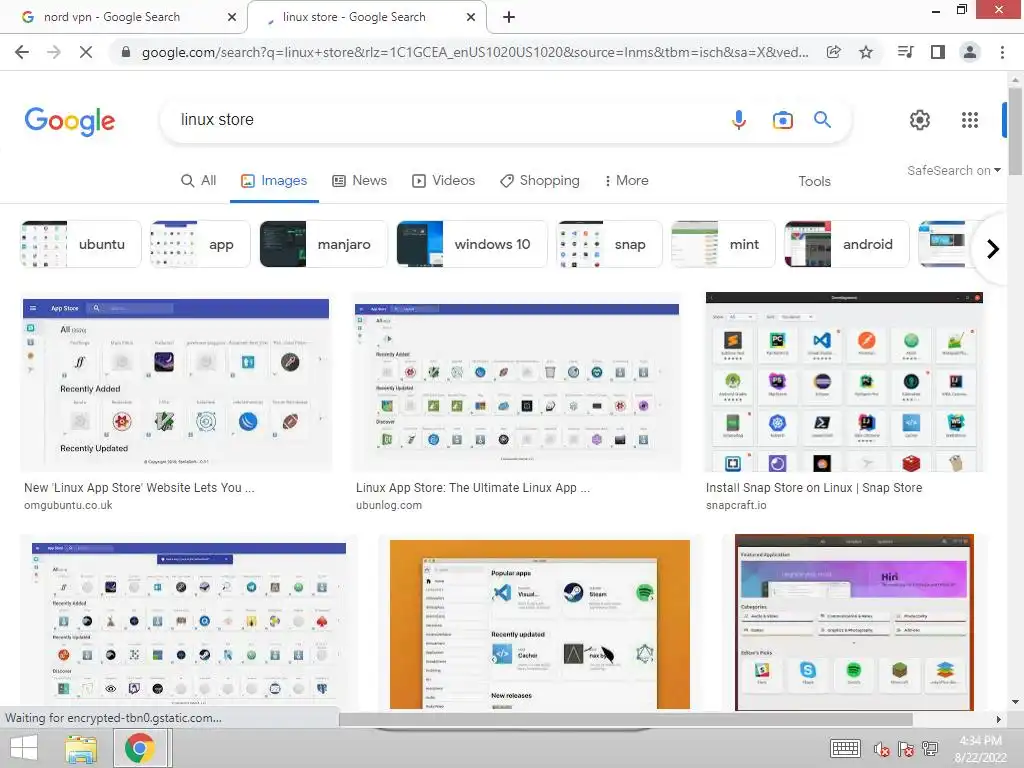Close the nord vpn tab
The image size is (1024, 768).
(232, 17)
